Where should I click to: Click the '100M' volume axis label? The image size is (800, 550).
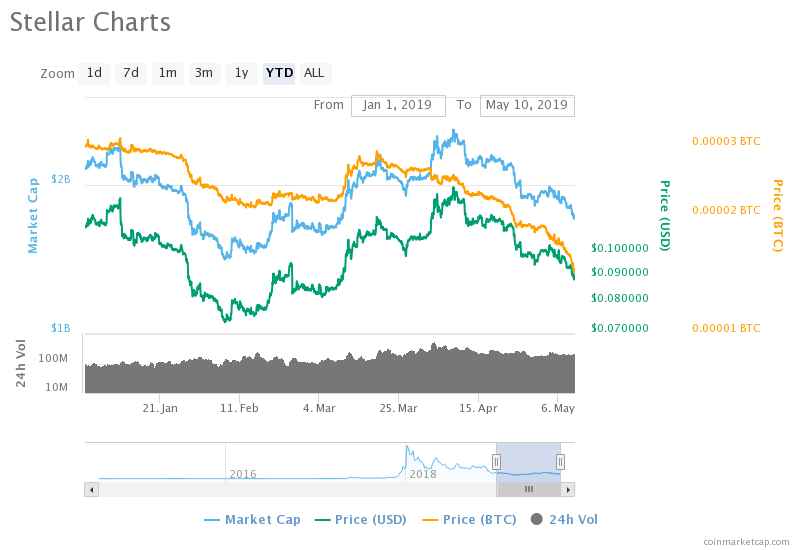pyautogui.click(x=53, y=358)
